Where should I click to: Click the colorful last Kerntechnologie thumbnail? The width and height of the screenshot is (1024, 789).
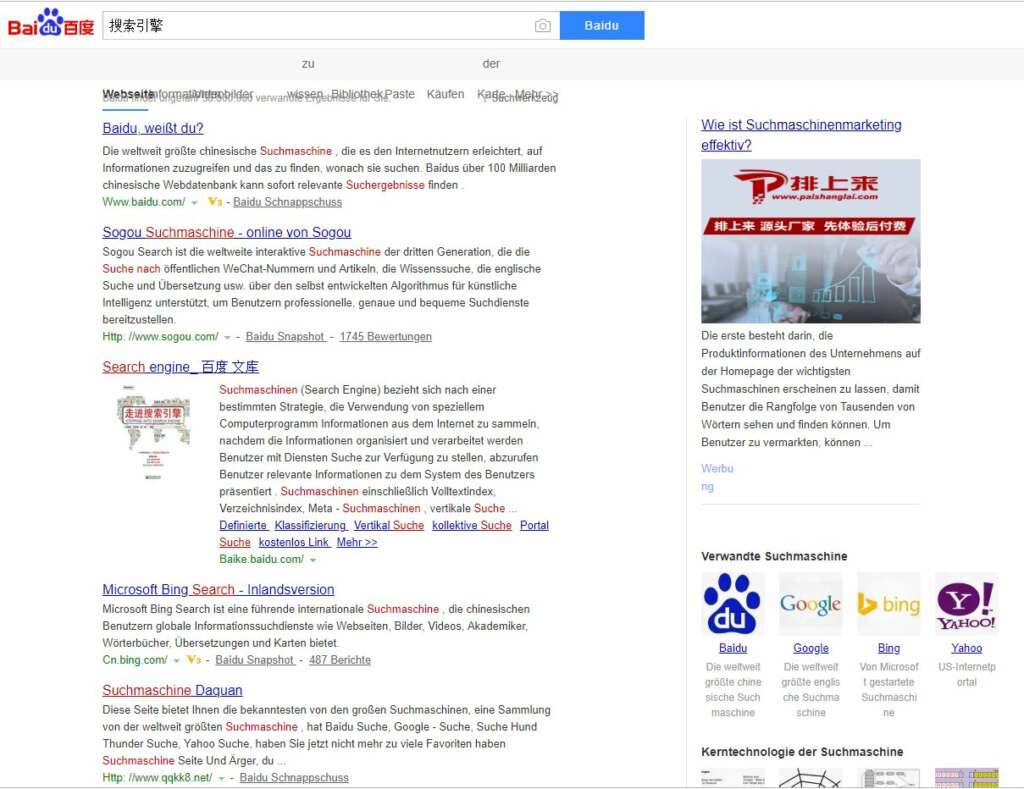coord(967,778)
